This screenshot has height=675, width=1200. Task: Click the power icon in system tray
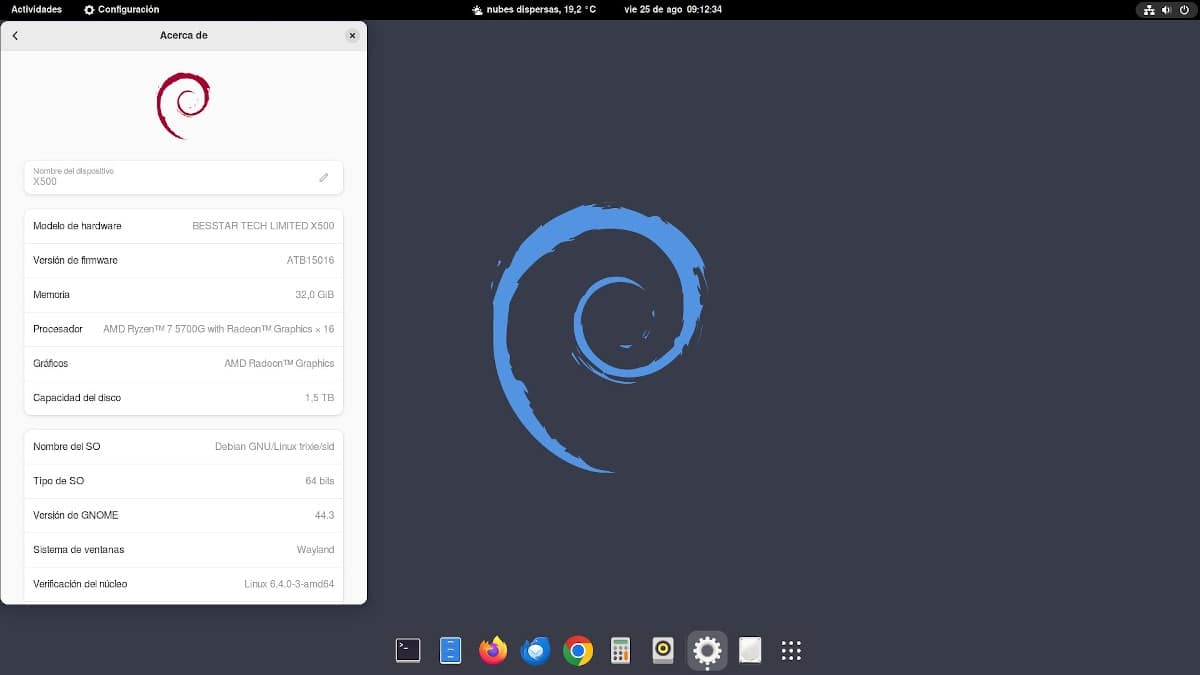click(x=1183, y=9)
